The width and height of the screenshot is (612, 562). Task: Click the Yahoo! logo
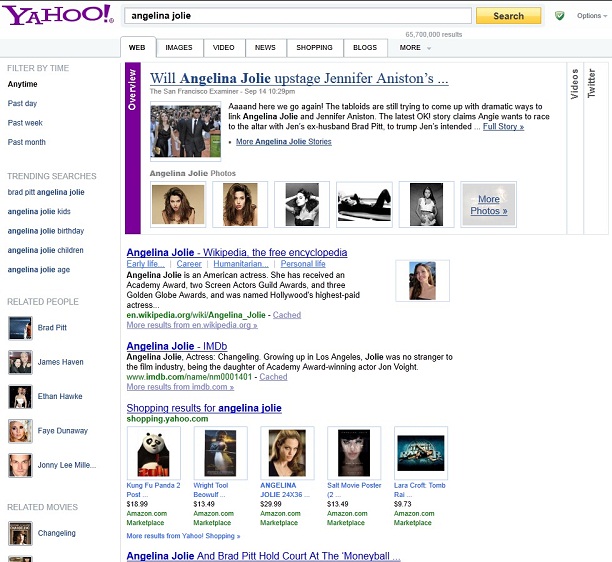58,15
